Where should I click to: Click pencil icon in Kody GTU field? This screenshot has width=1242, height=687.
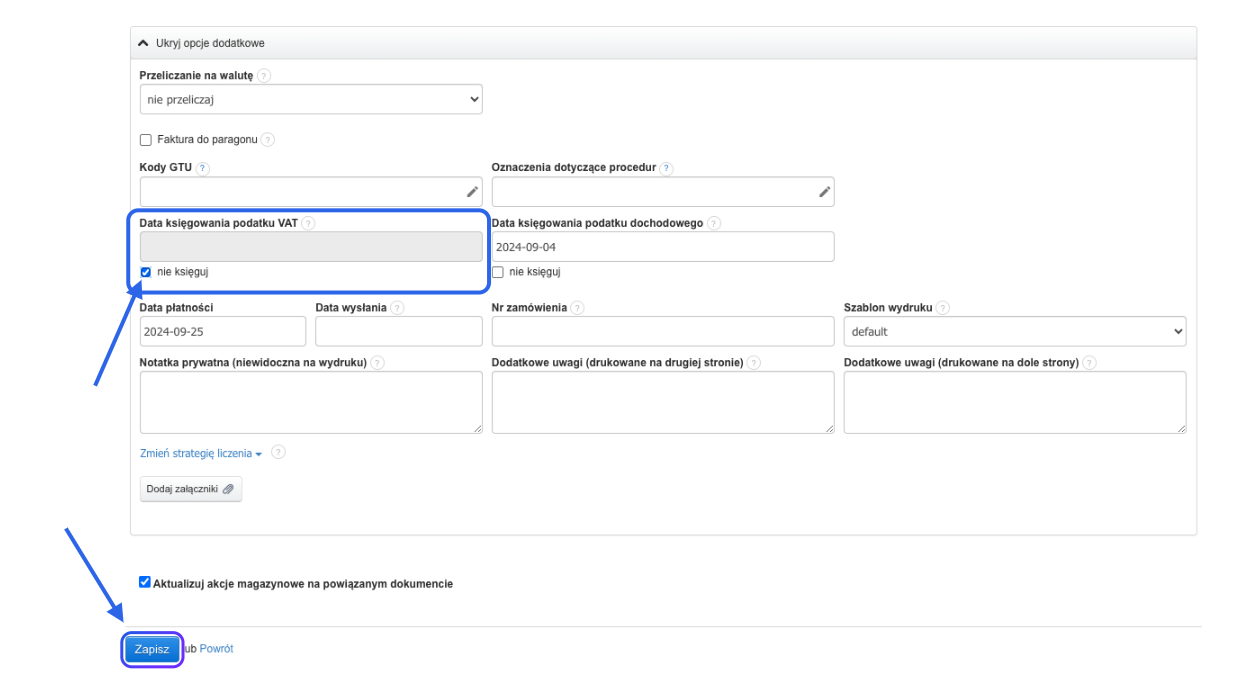coord(472,192)
